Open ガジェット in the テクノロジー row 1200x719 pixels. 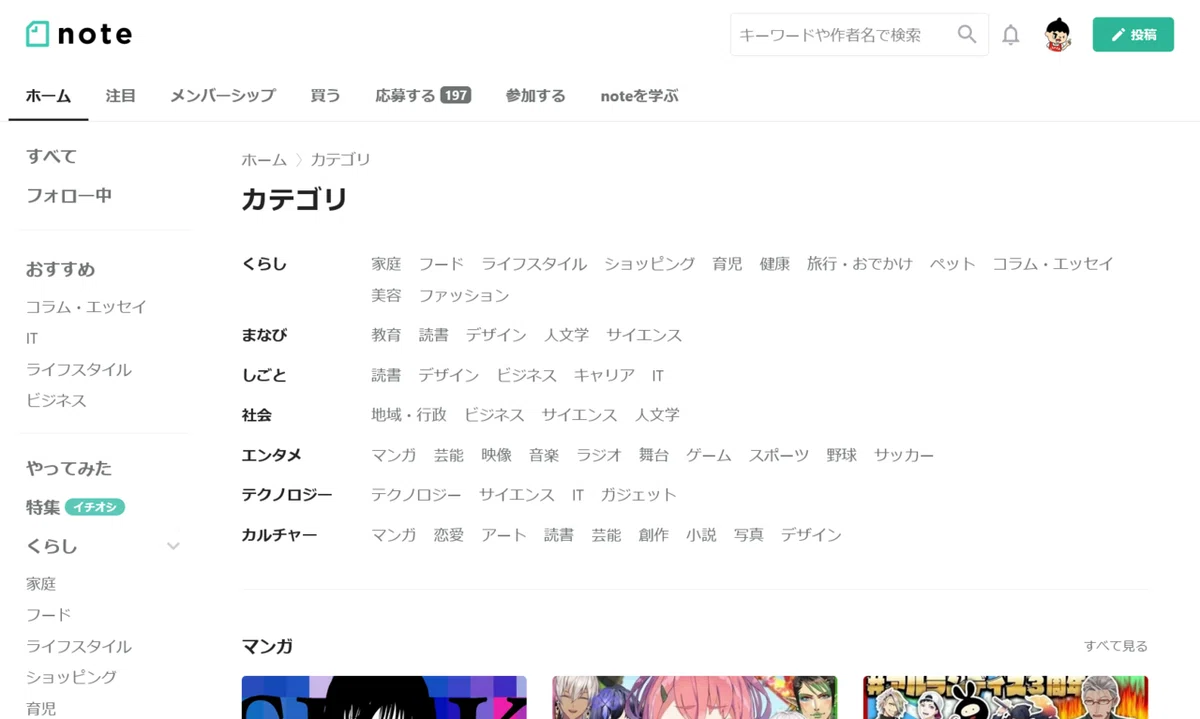pyautogui.click(x=638, y=495)
